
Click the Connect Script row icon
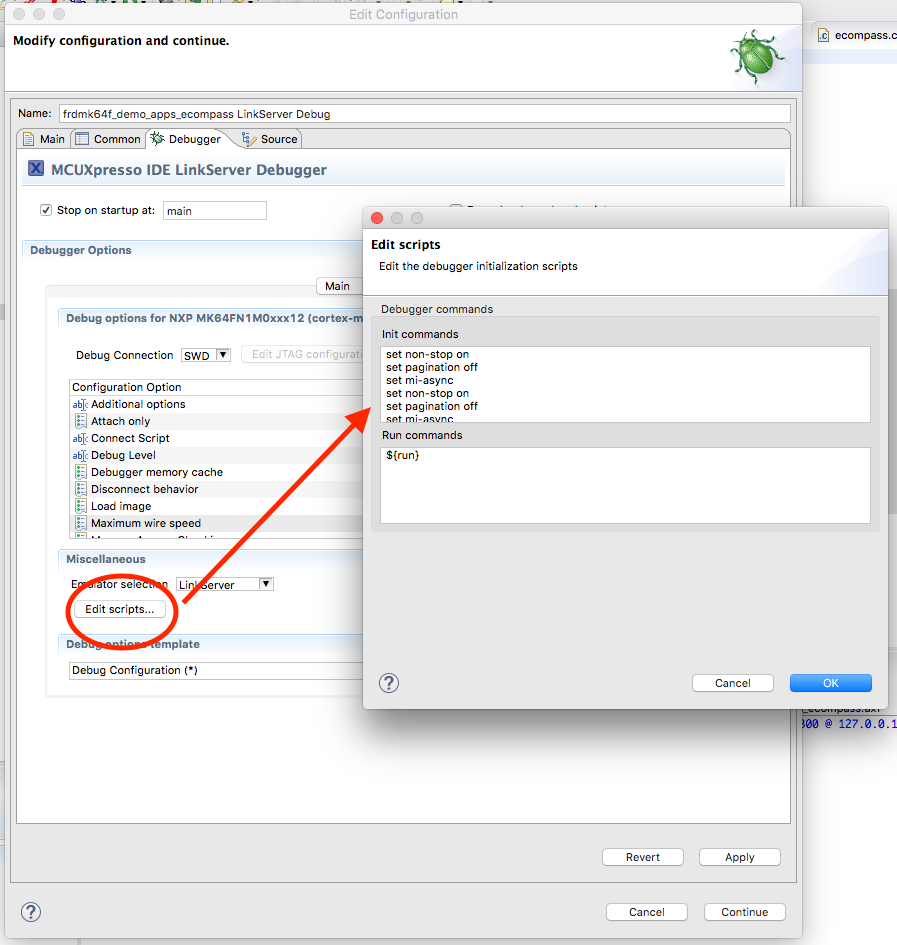[80, 438]
